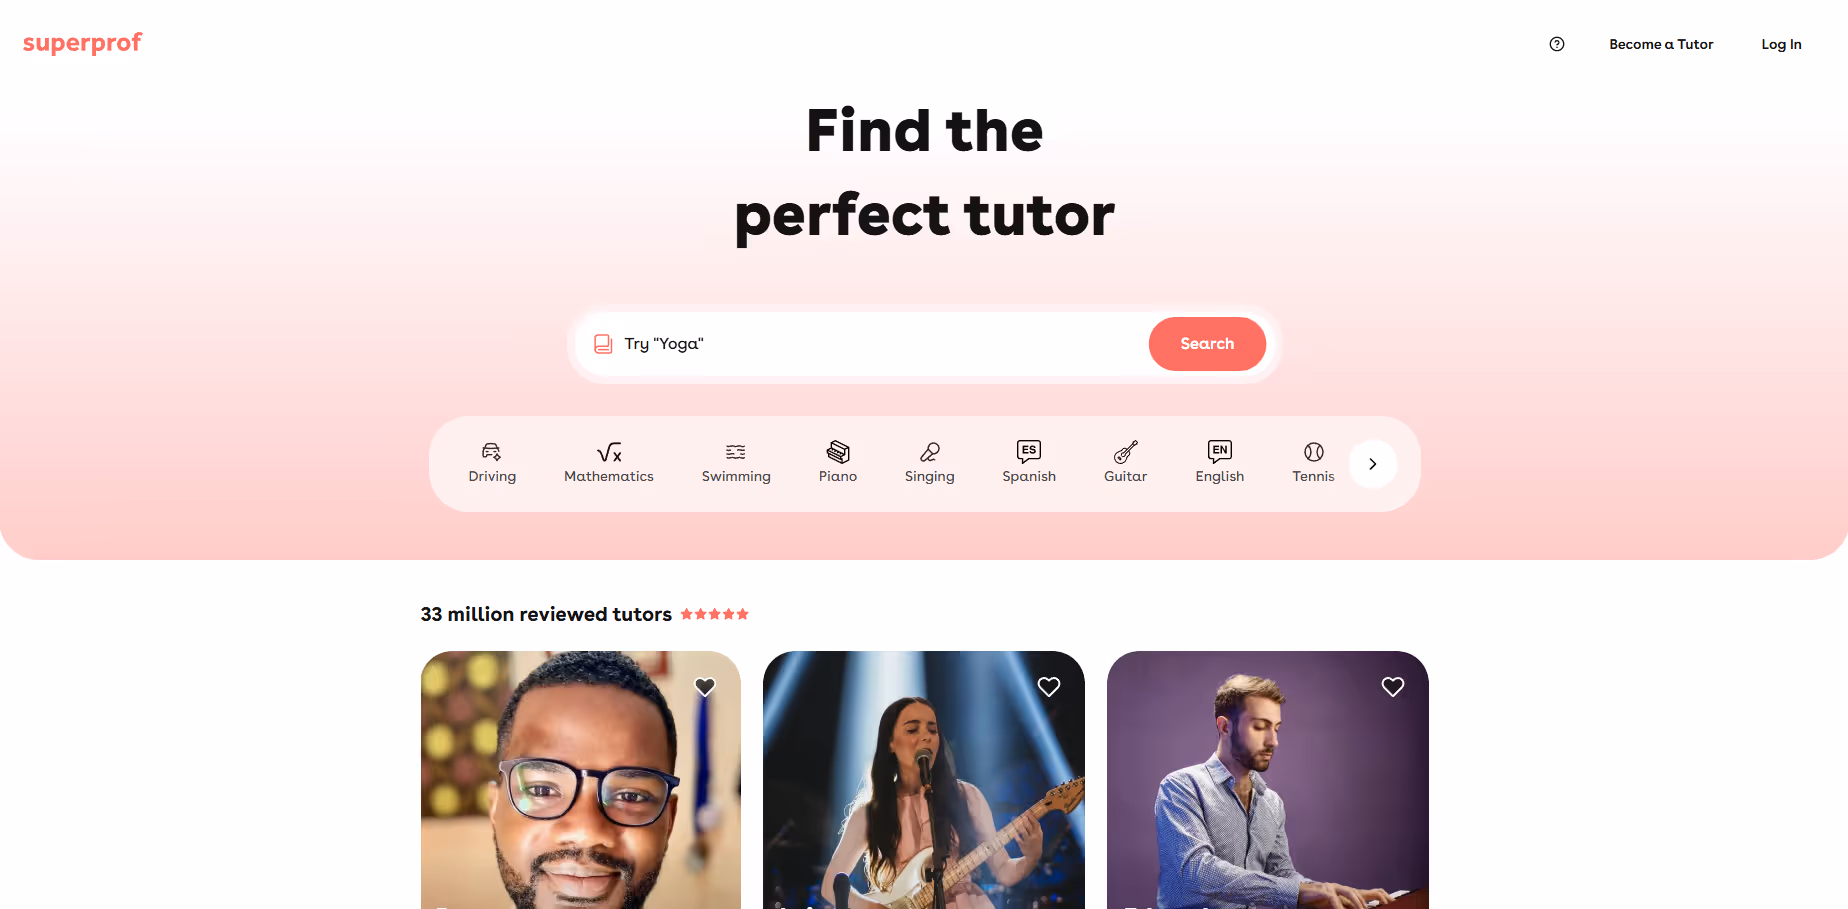
Task: Open the Become a Tutor link
Action: pyautogui.click(x=1661, y=44)
